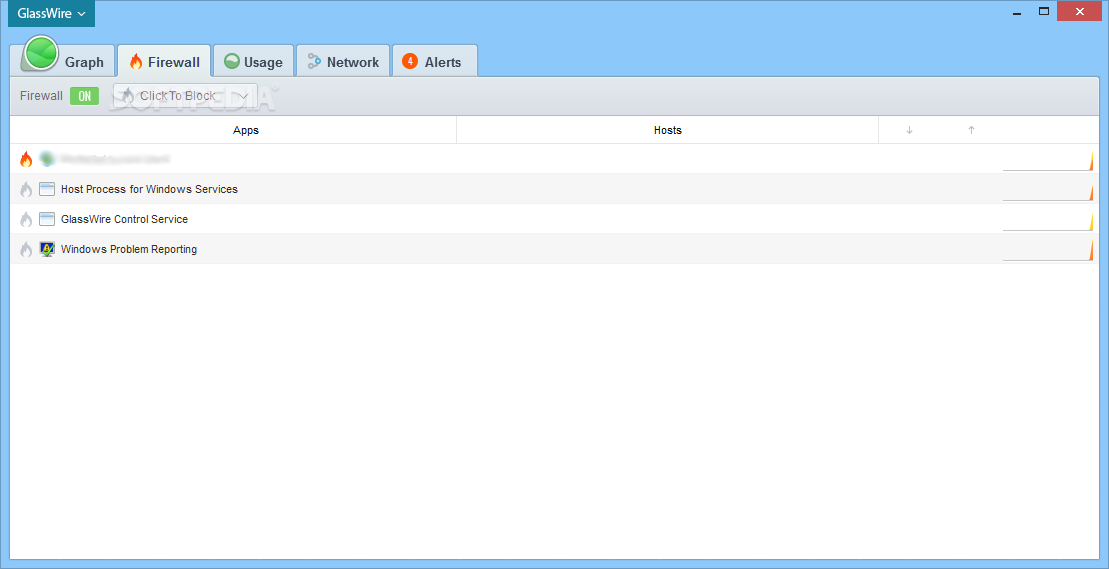
Task: Select Windows Problem Reporting row text
Action: pos(129,249)
